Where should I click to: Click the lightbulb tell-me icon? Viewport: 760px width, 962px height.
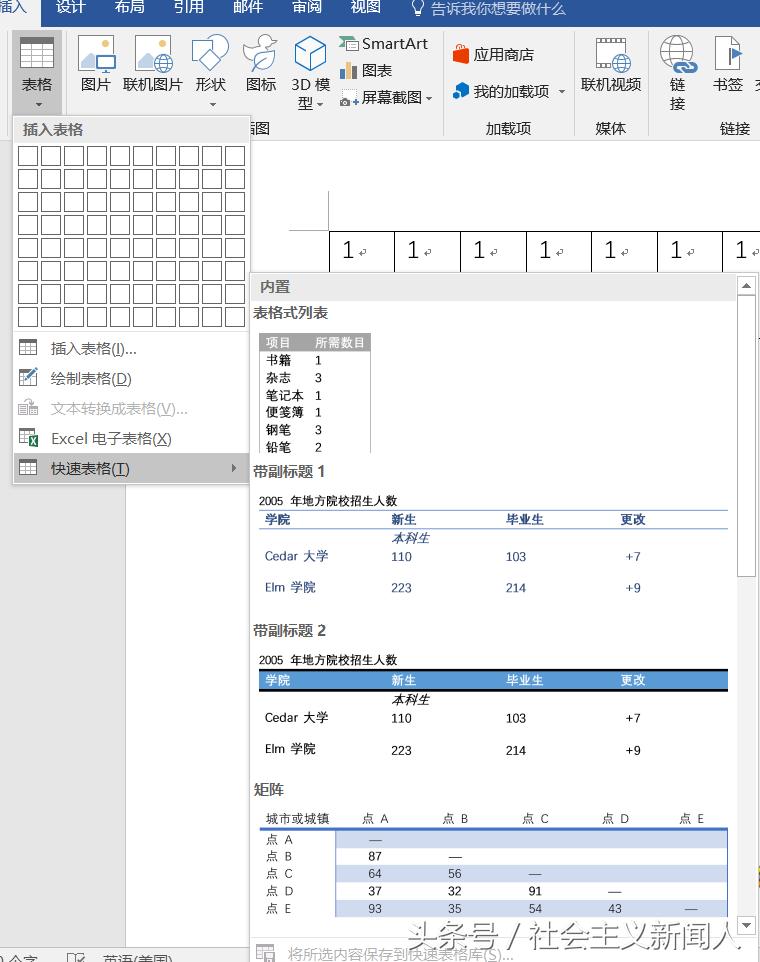pyautogui.click(x=418, y=9)
